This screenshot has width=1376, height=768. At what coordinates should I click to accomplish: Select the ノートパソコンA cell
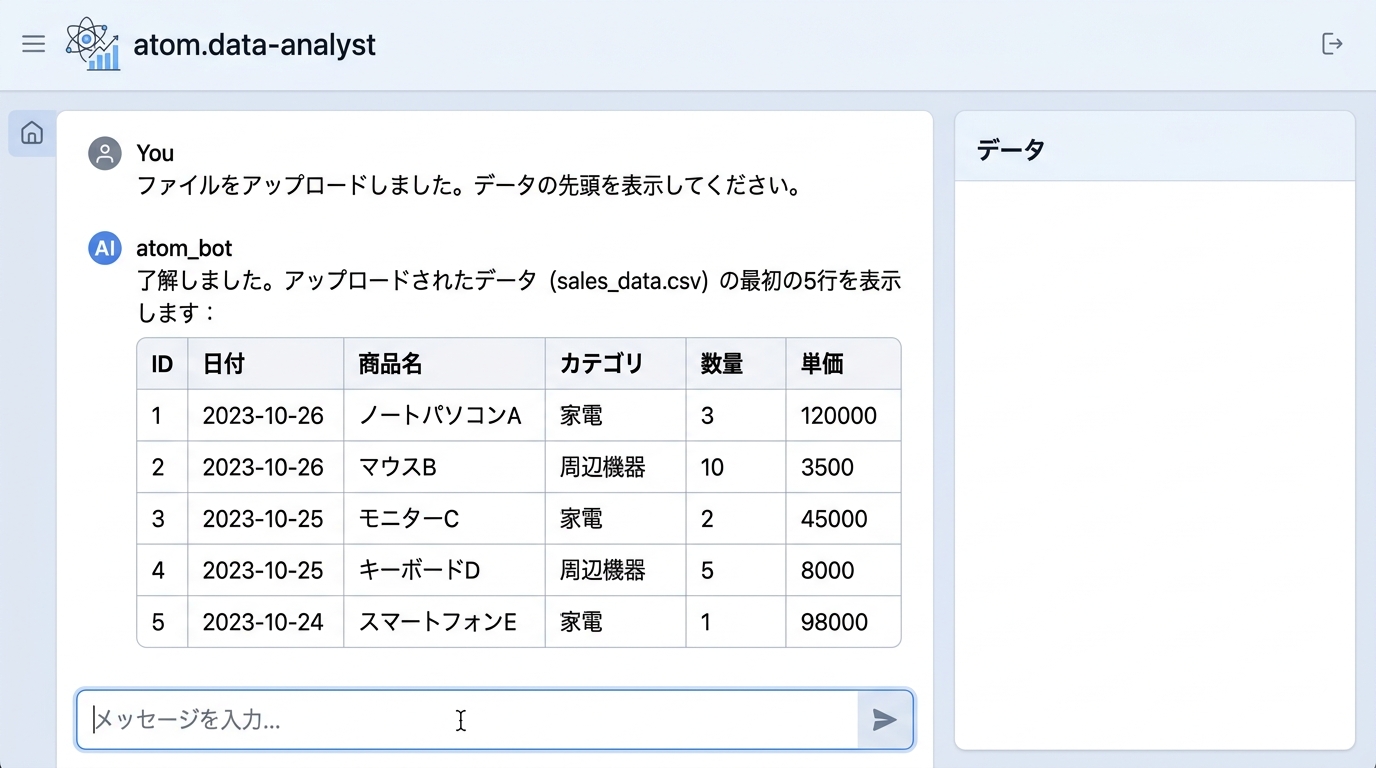440,416
